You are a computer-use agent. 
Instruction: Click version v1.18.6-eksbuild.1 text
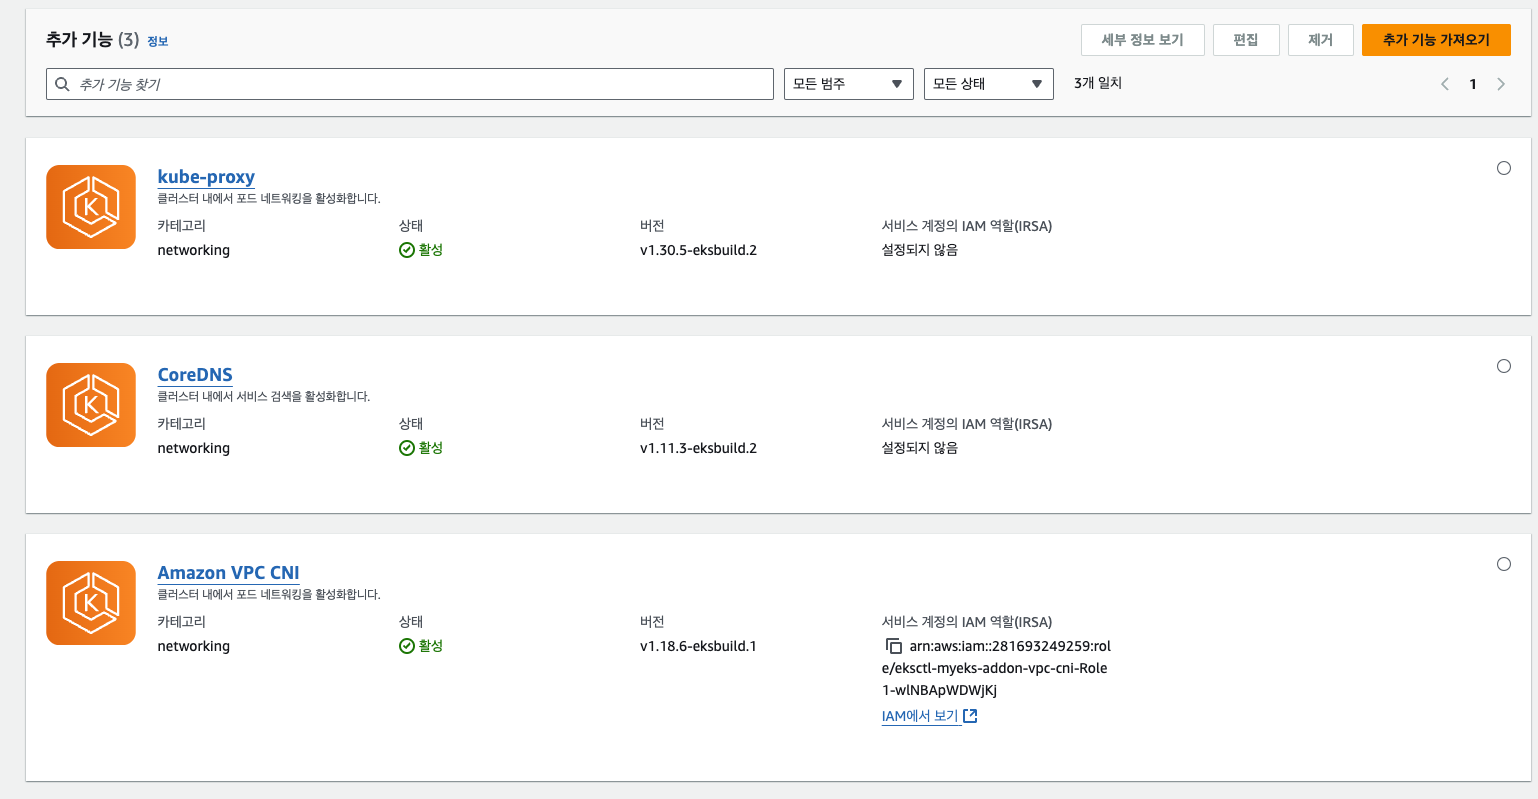(x=698, y=646)
